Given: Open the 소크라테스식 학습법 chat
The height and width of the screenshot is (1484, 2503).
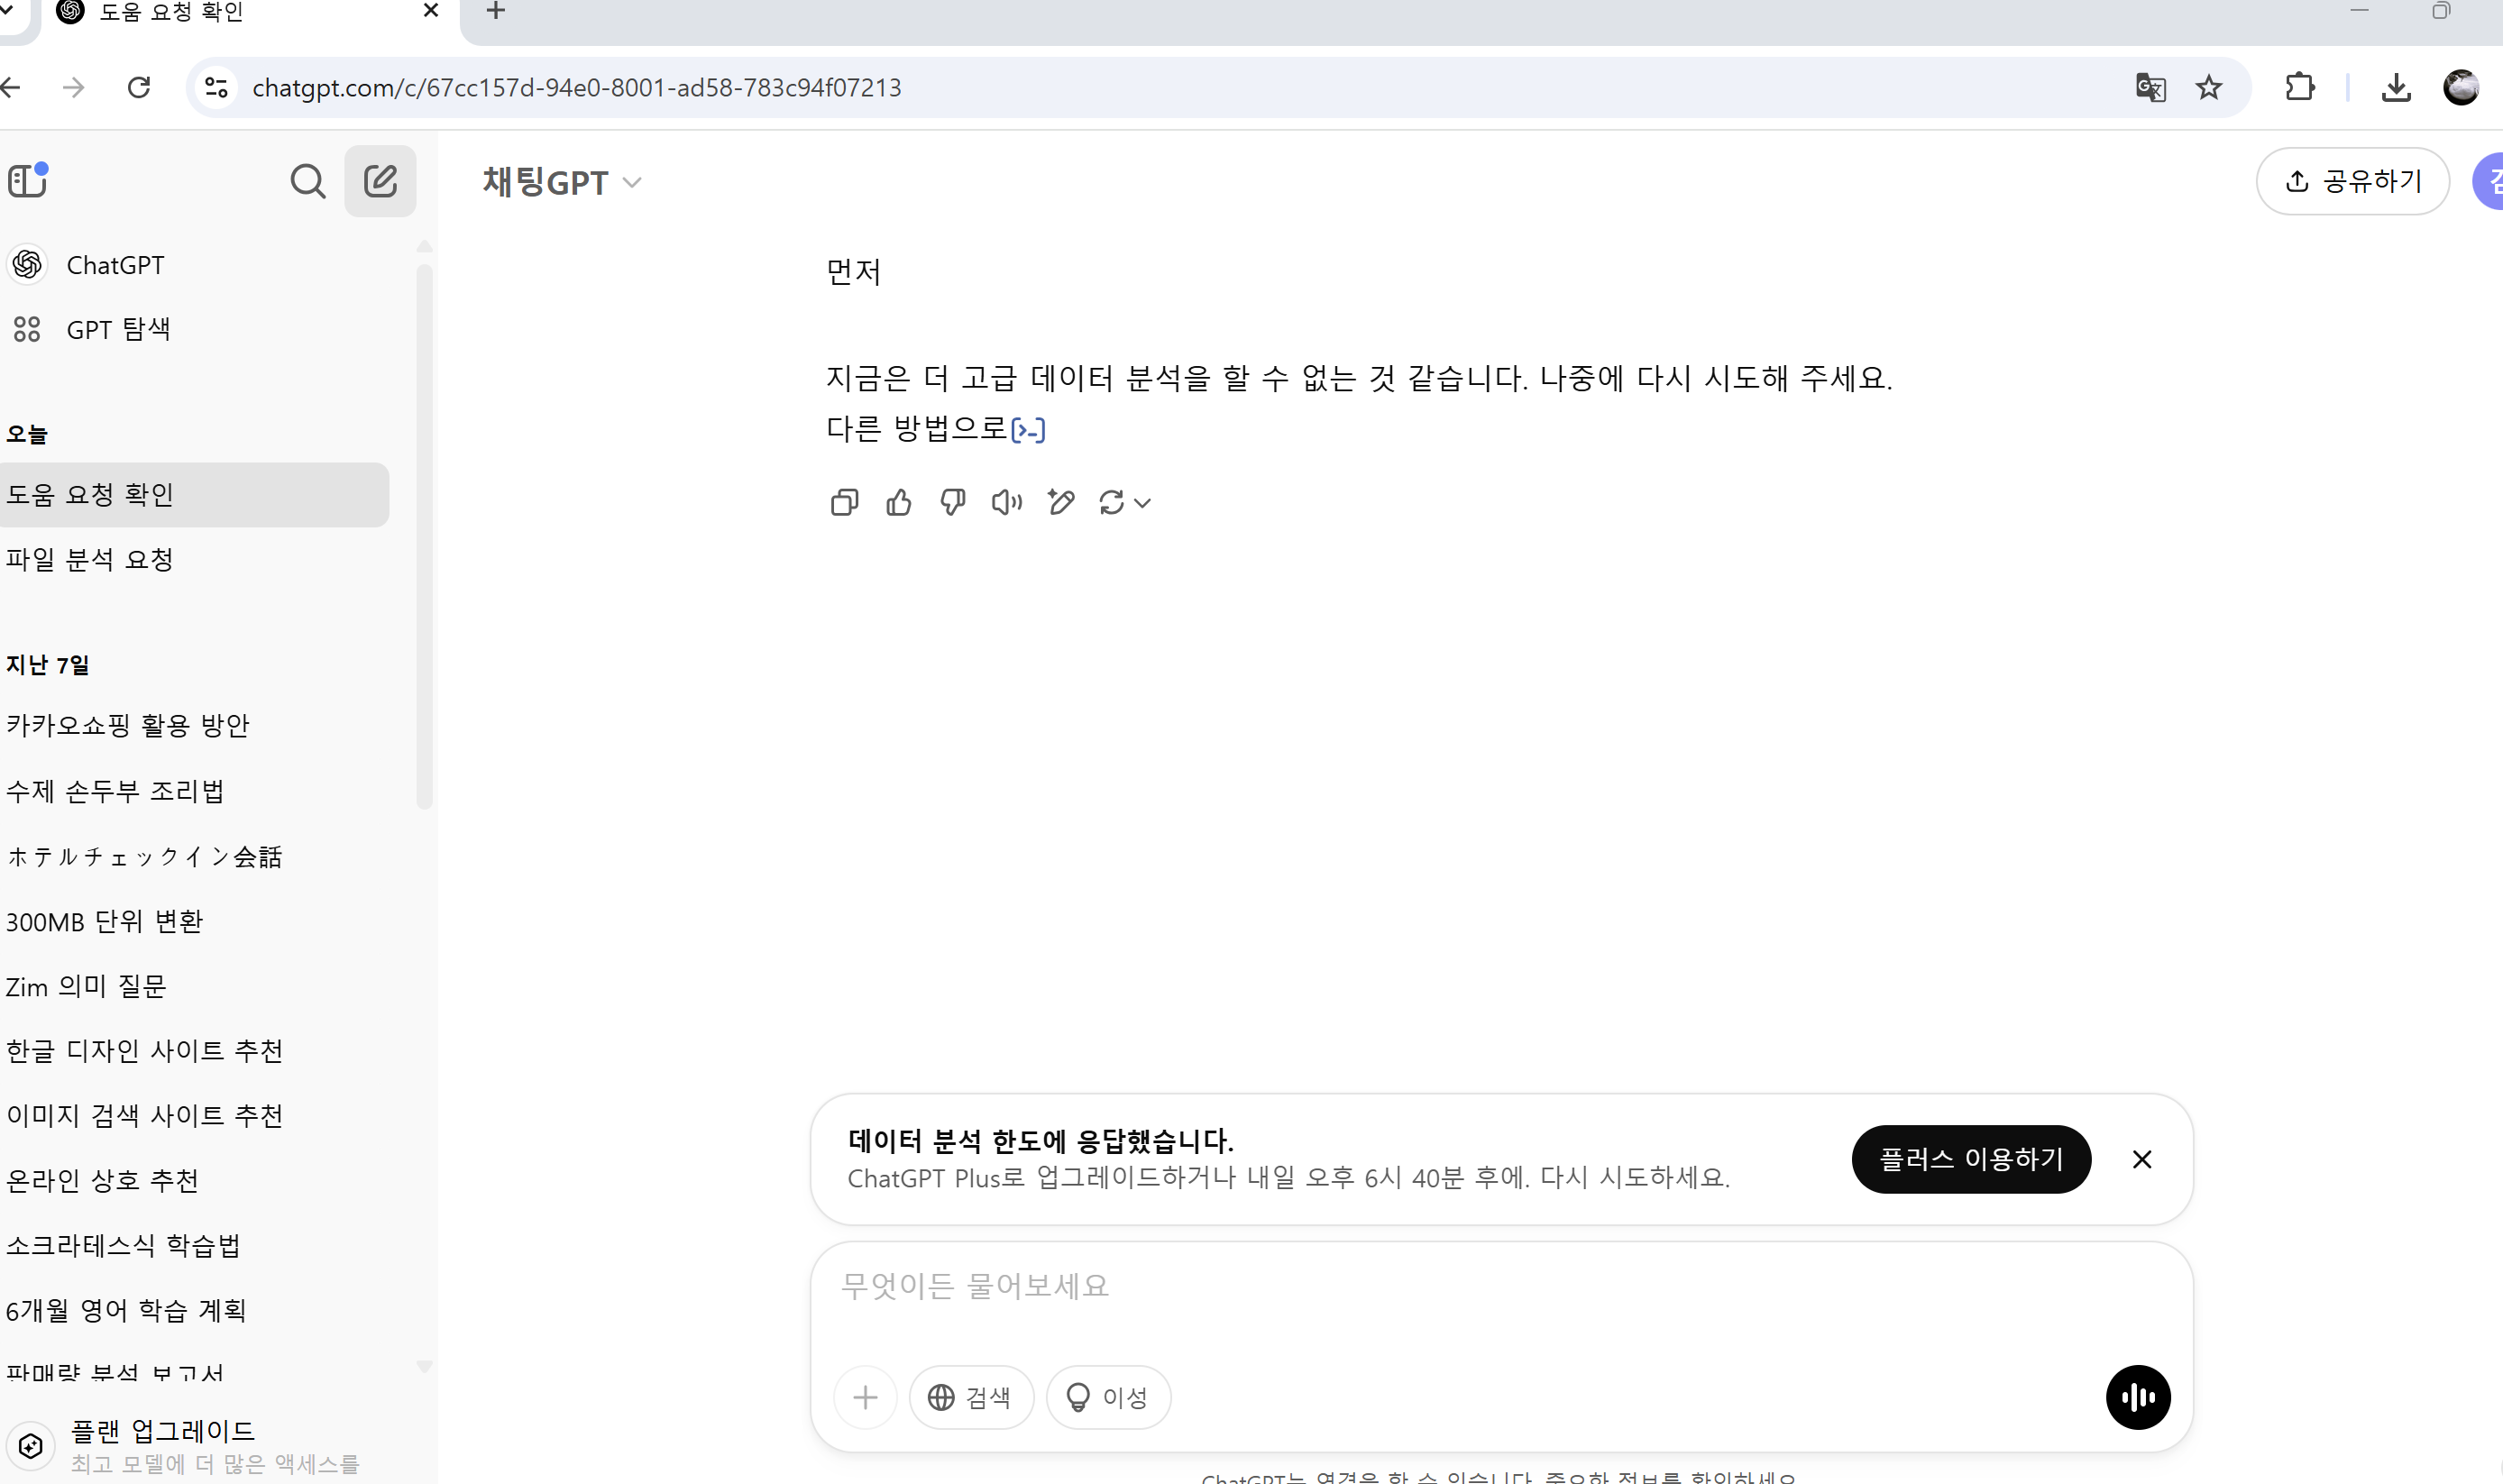Looking at the screenshot, I should [x=193, y=1245].
